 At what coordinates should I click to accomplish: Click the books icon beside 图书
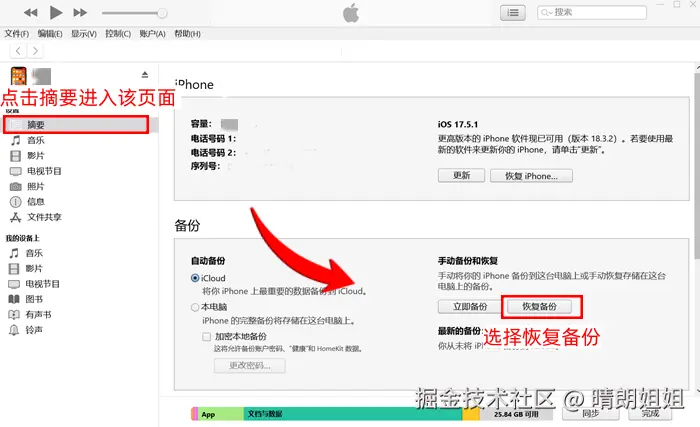[x=14, y=299]
